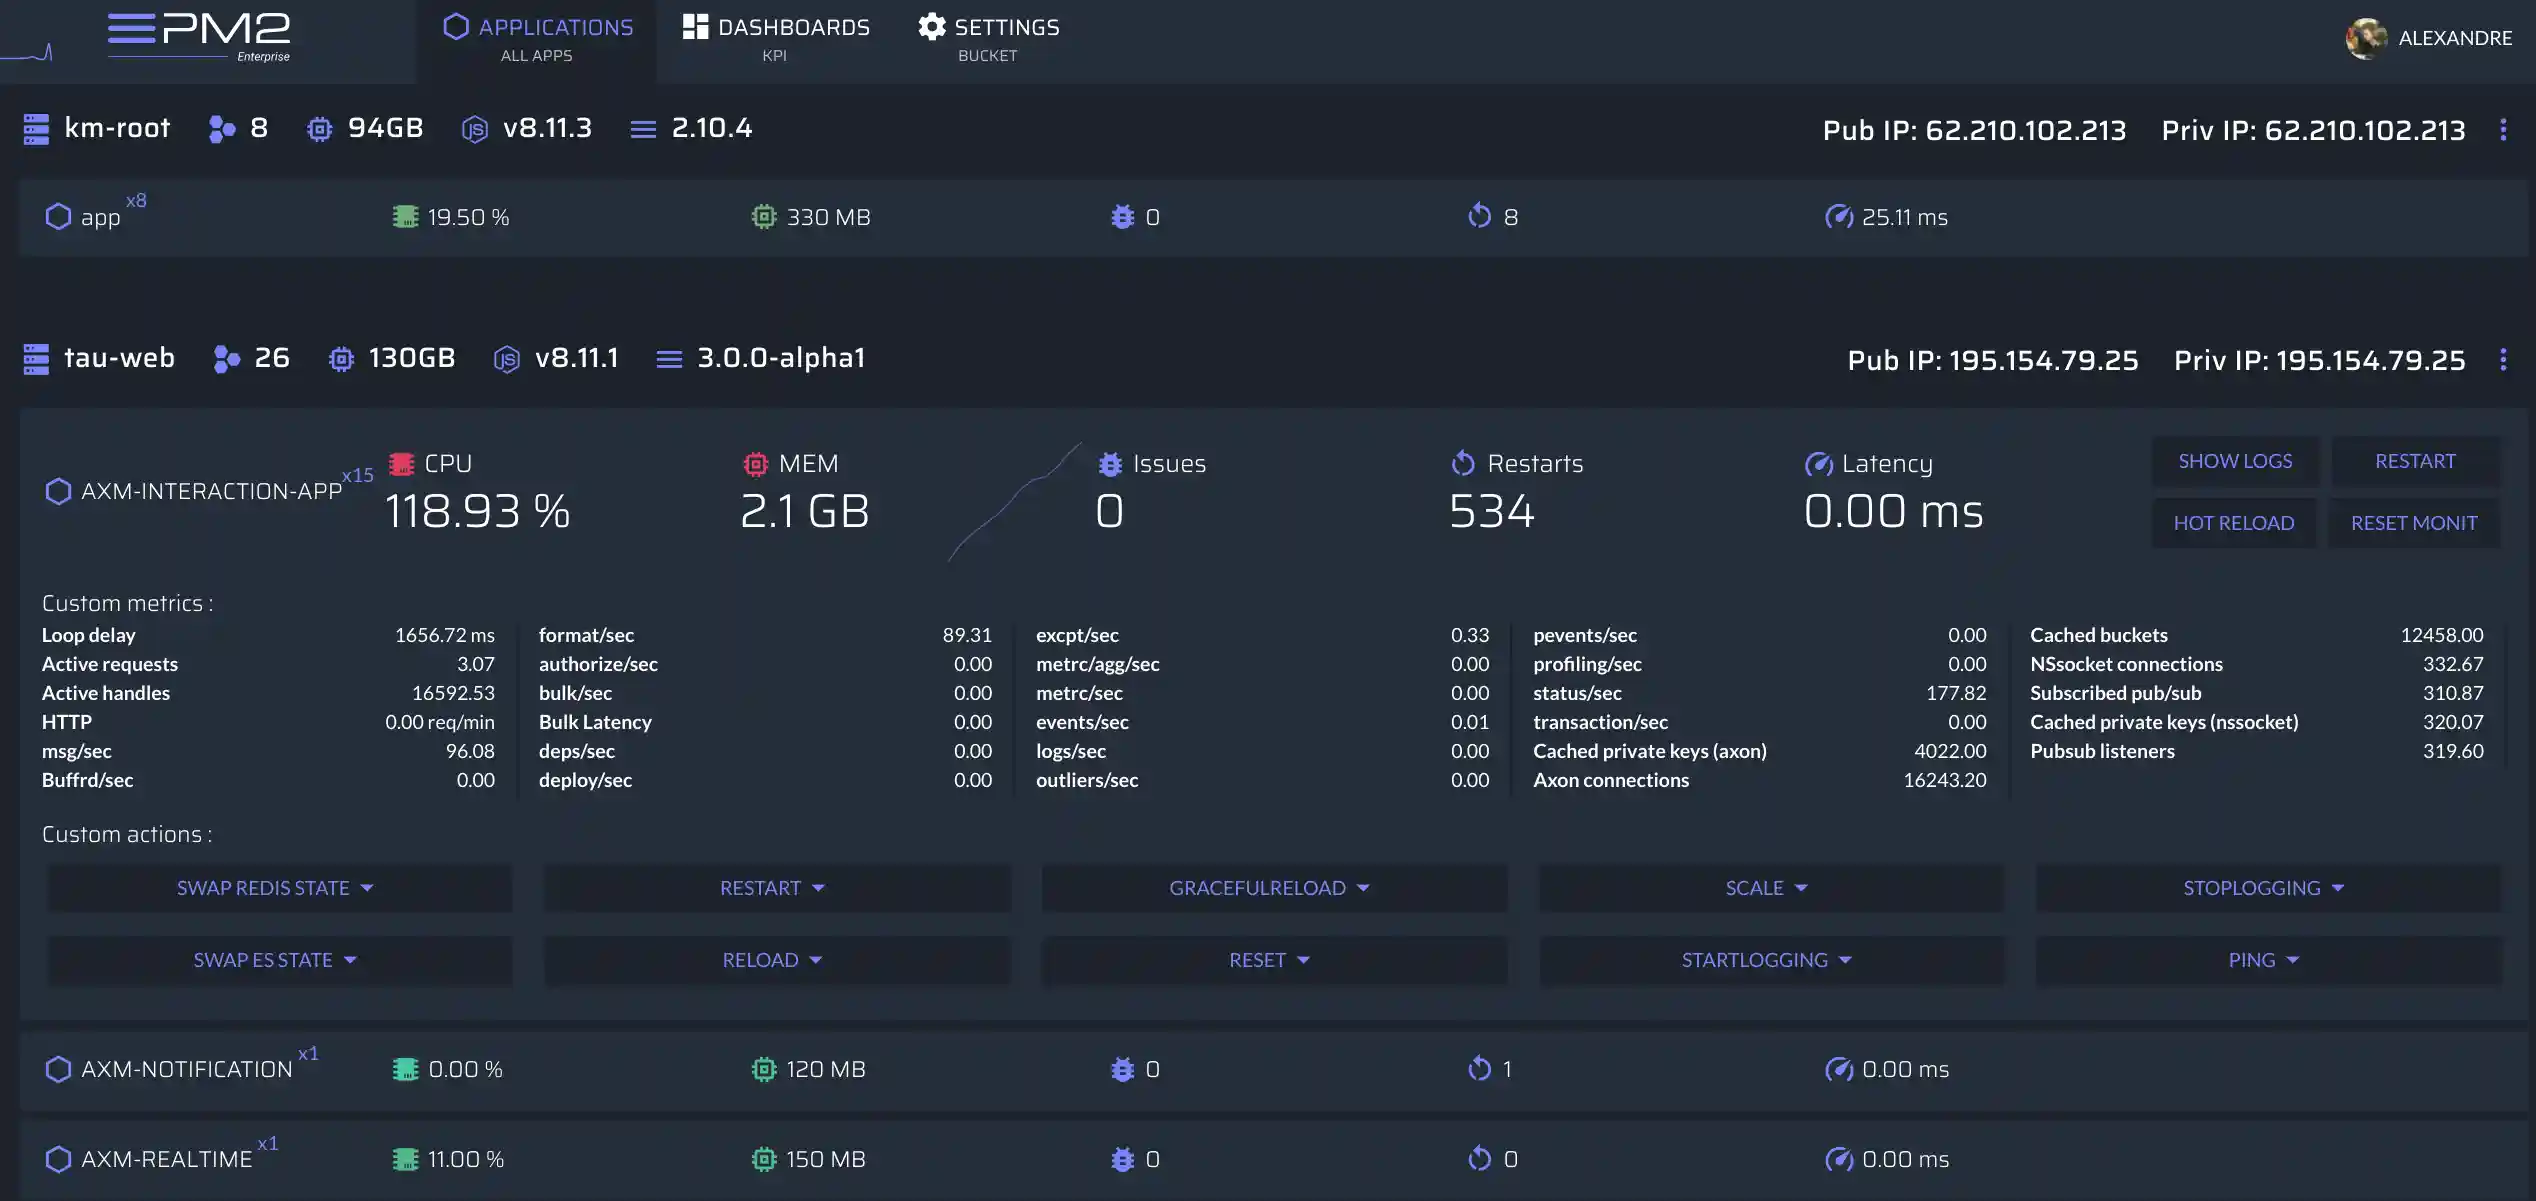The height and width of the screenshot is (1201, 2536).
Task: Click RESET MONIT button
Action: point(2414,522)
